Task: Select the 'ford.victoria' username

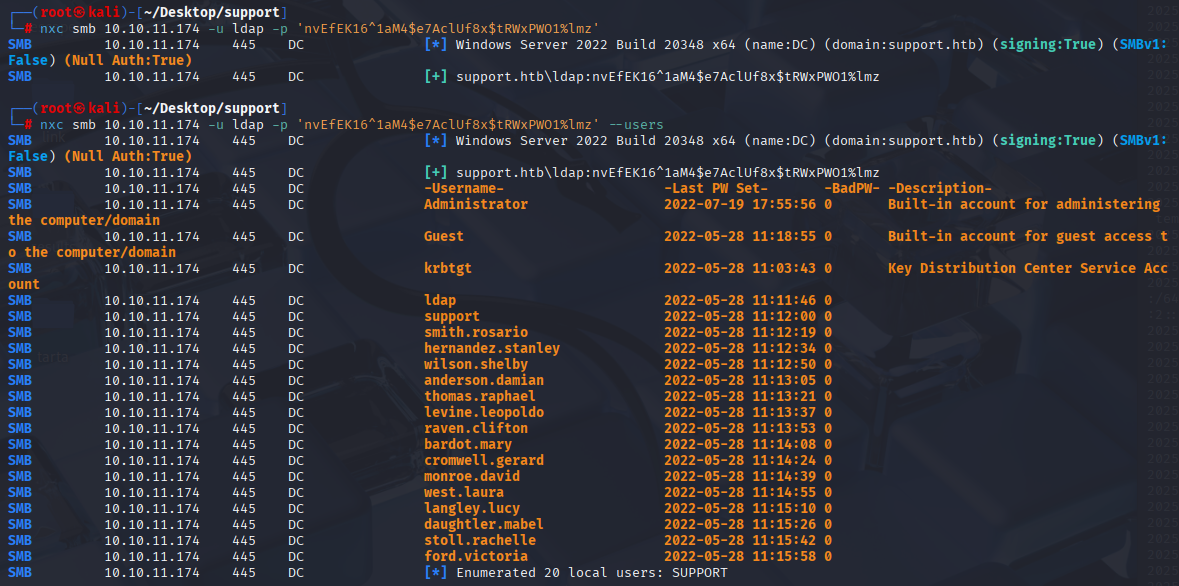Action: click(x=476, y=557)
